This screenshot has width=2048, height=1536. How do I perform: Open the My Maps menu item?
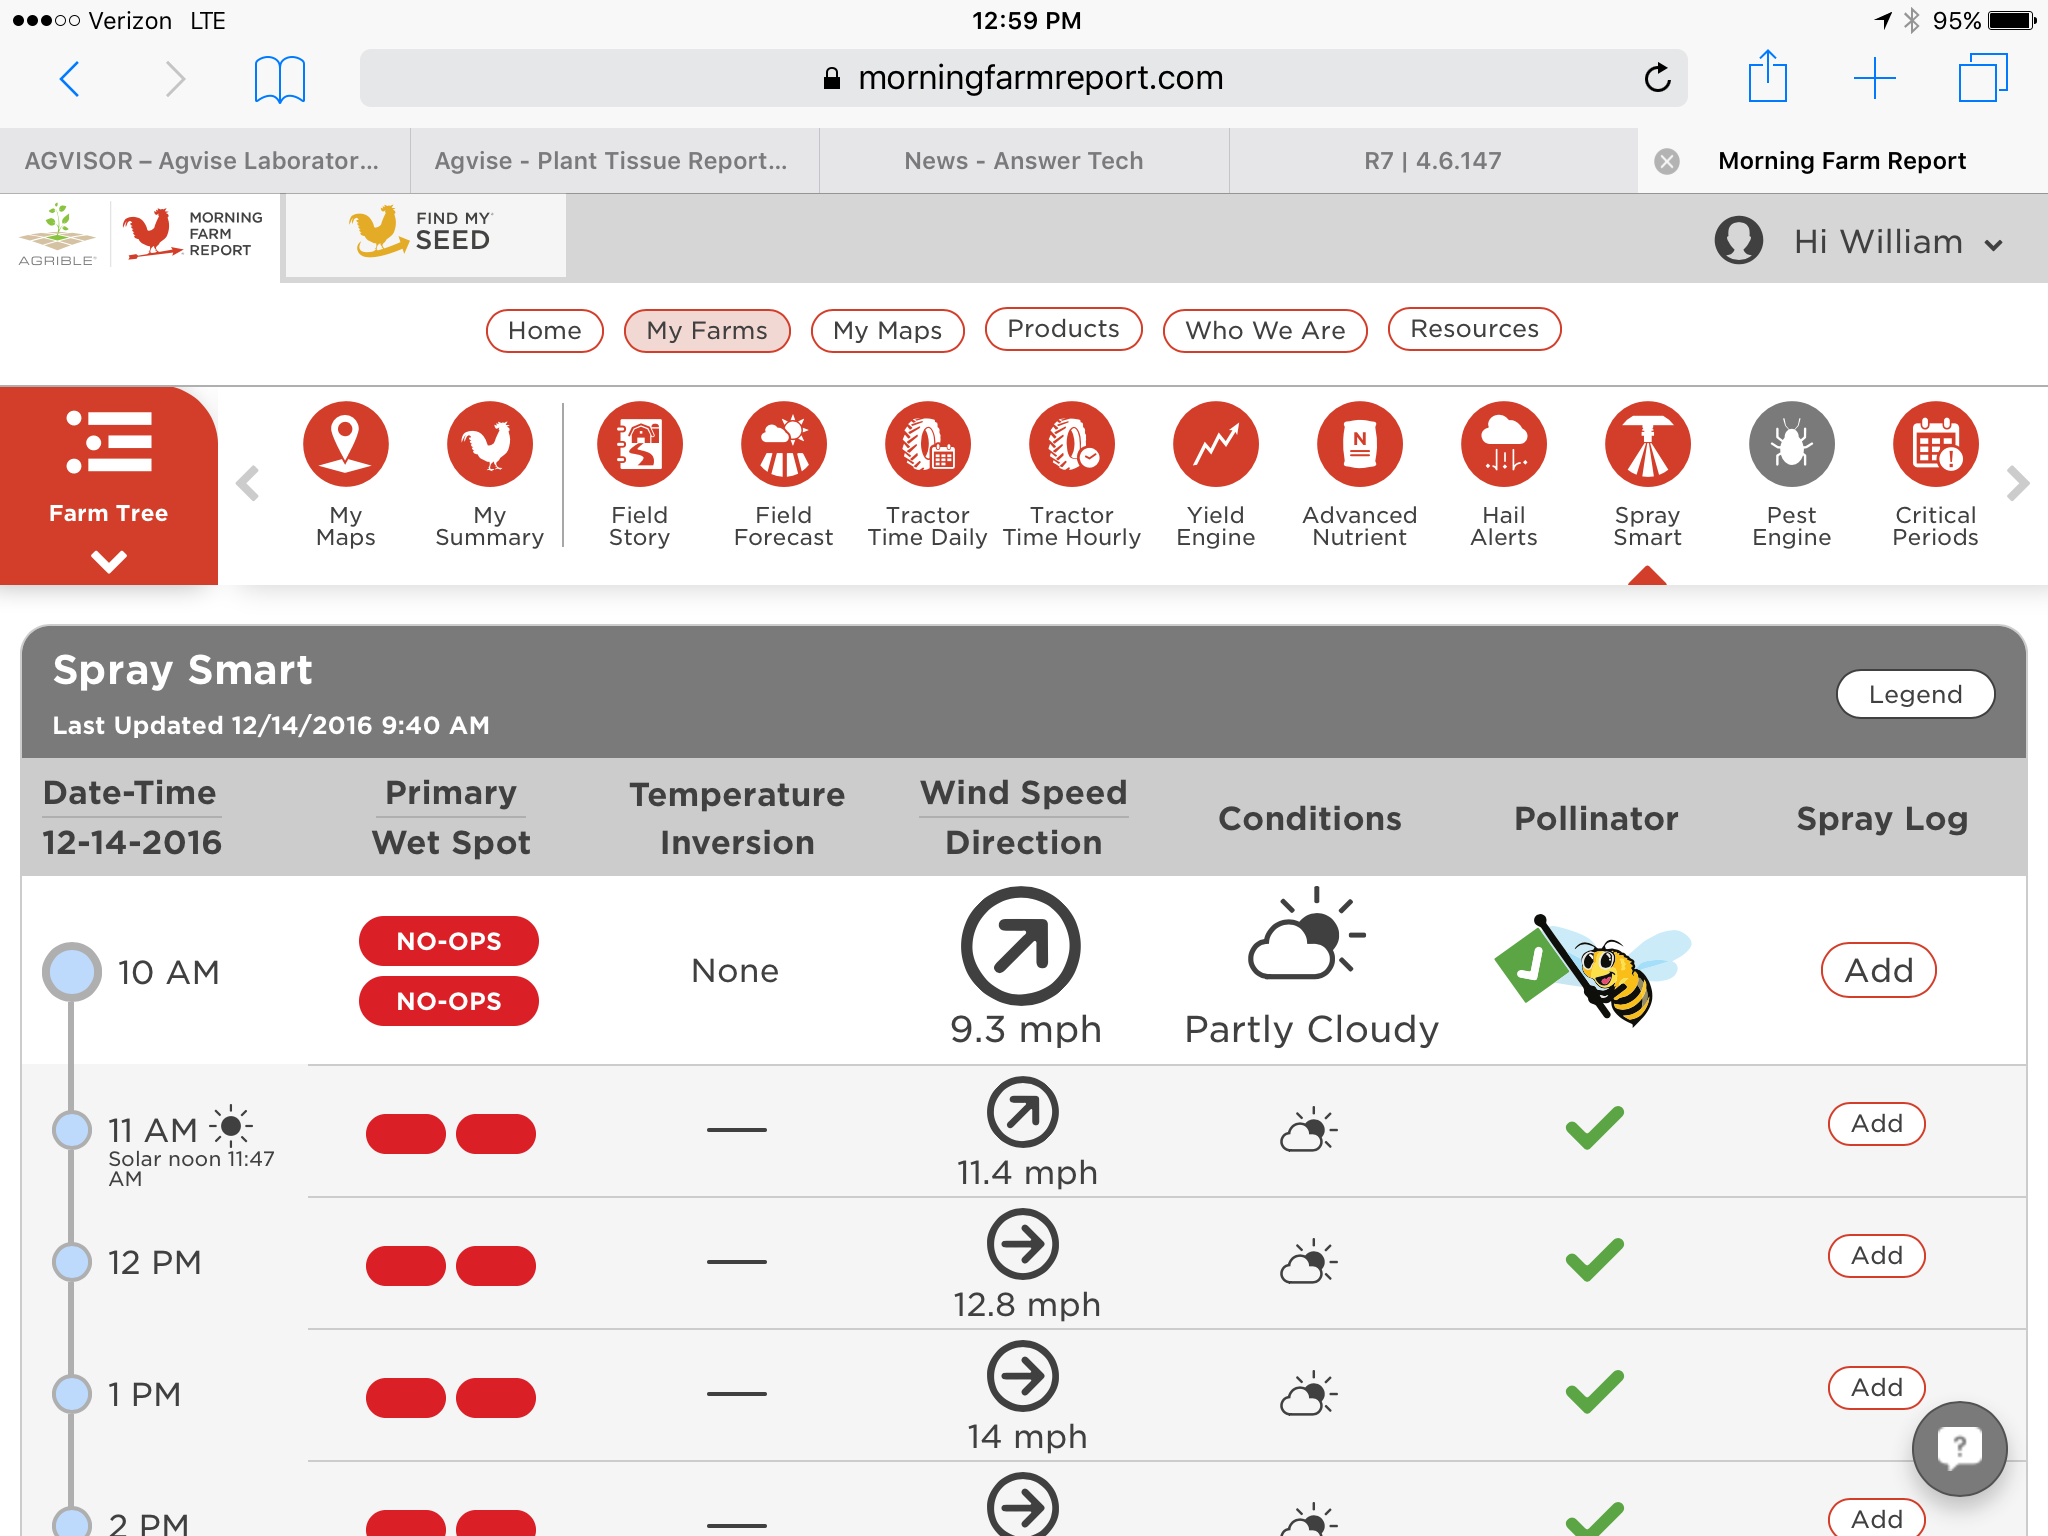pos(887,331)
